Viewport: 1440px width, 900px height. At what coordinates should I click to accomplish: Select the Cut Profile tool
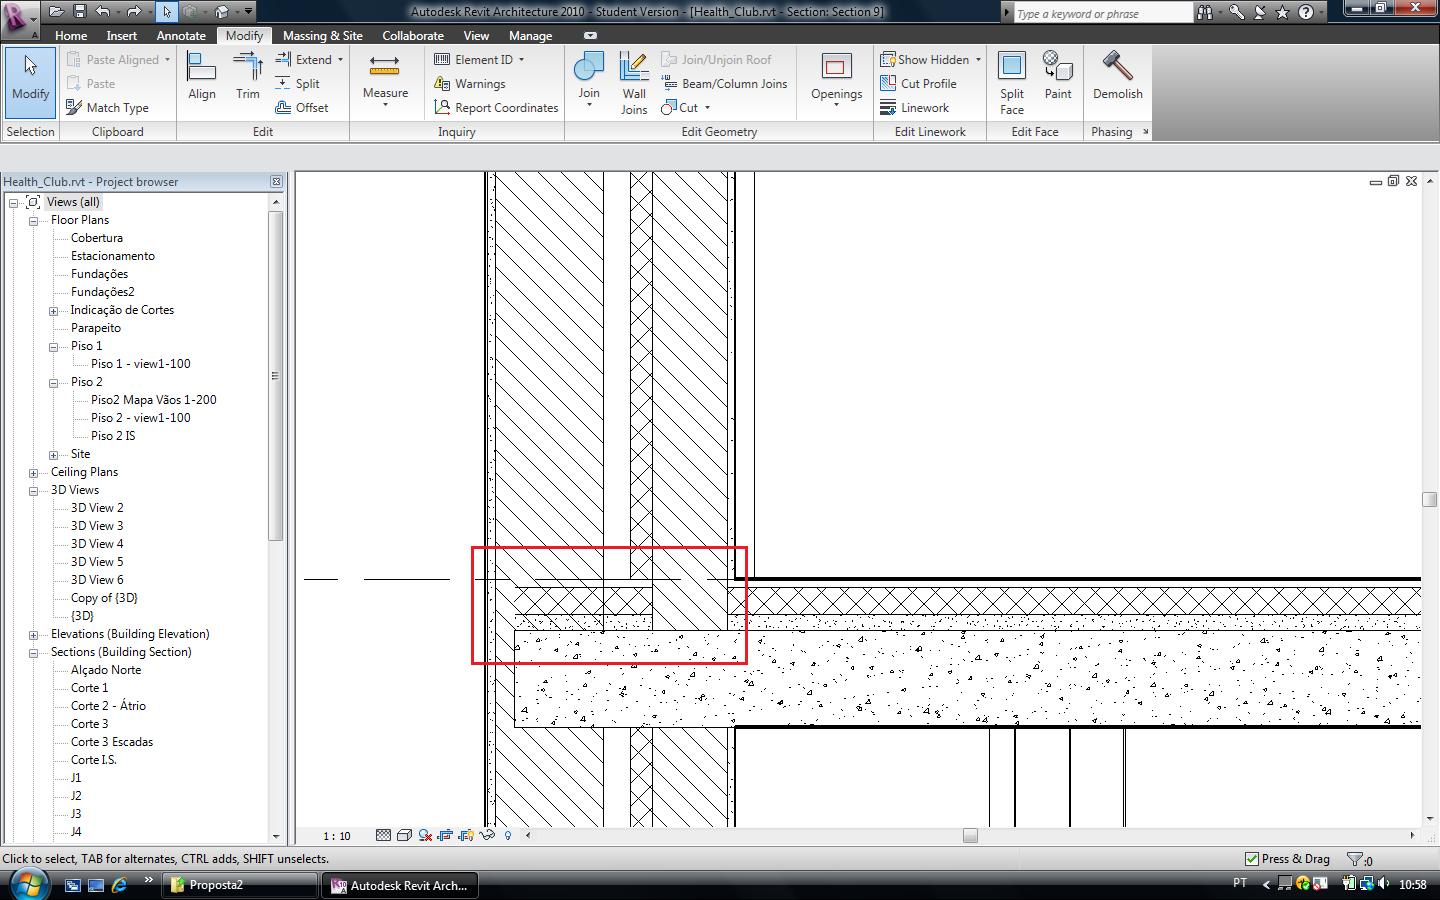pos(919,84)
